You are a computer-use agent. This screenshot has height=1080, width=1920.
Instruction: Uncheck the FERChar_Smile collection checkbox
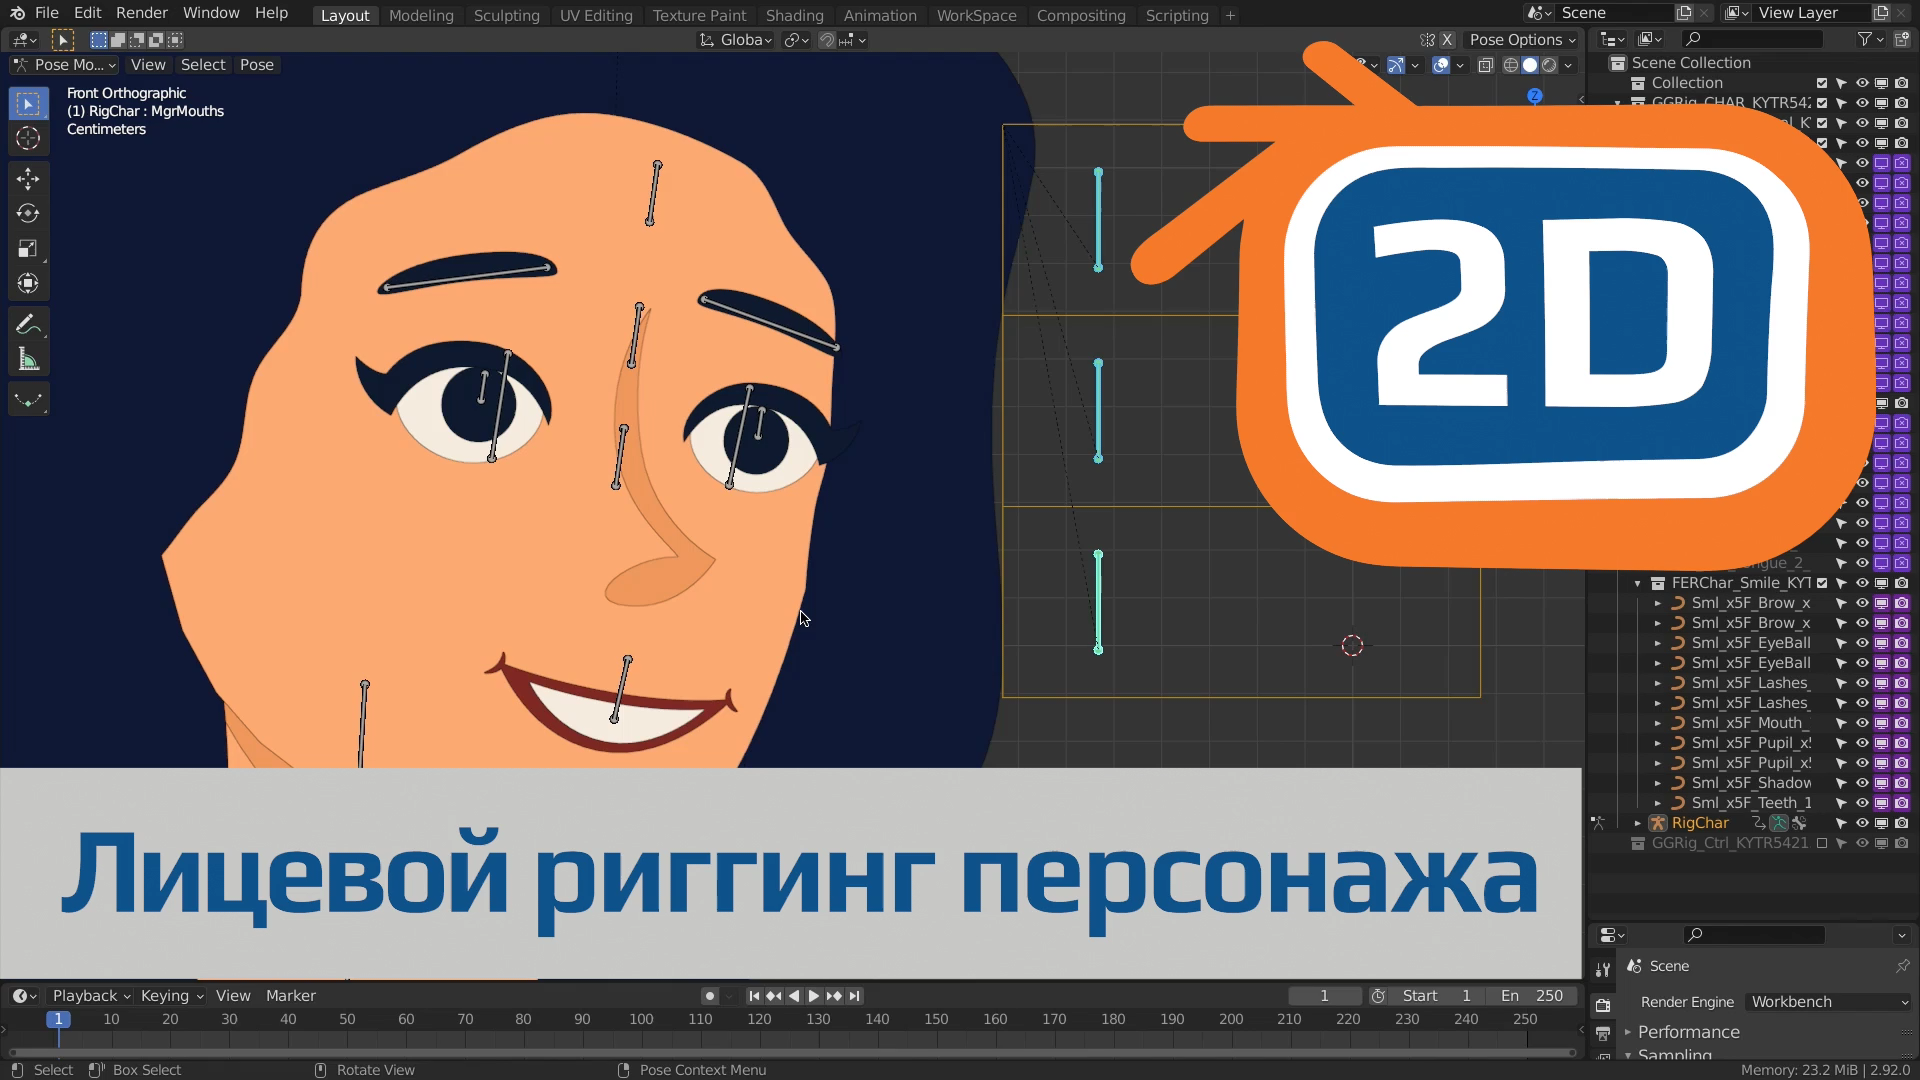click(x=1821, y=583)
